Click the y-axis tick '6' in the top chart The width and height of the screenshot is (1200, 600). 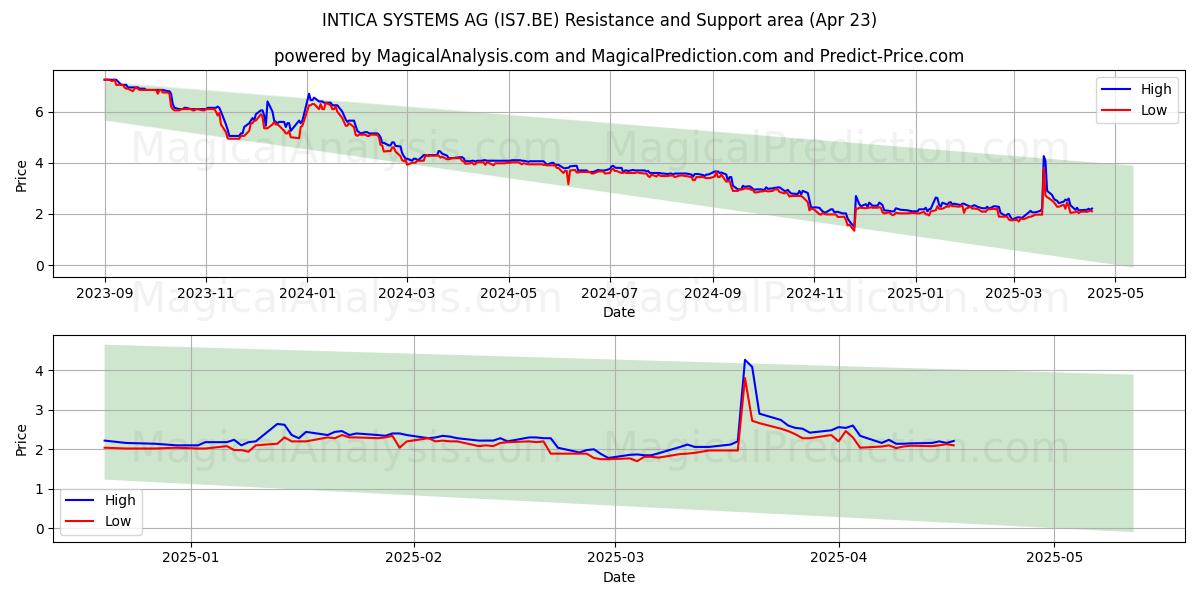40,112
